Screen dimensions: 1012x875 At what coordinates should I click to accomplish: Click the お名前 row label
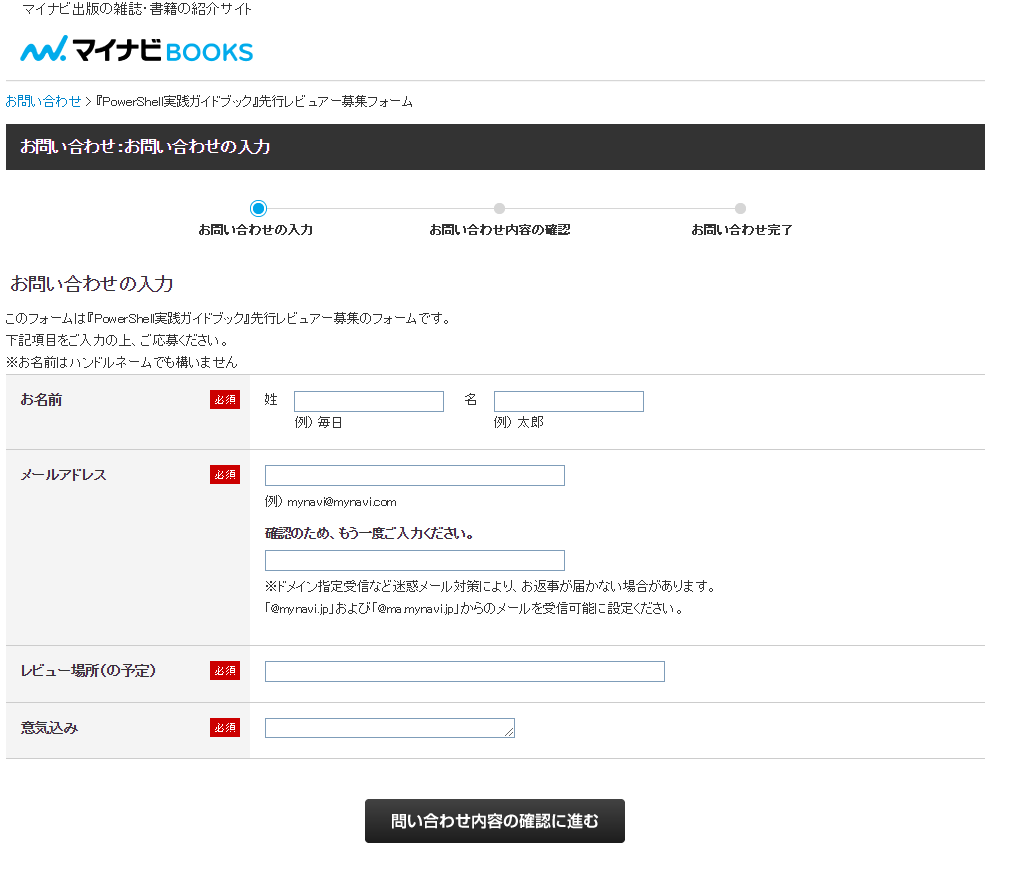pos(41,399)
